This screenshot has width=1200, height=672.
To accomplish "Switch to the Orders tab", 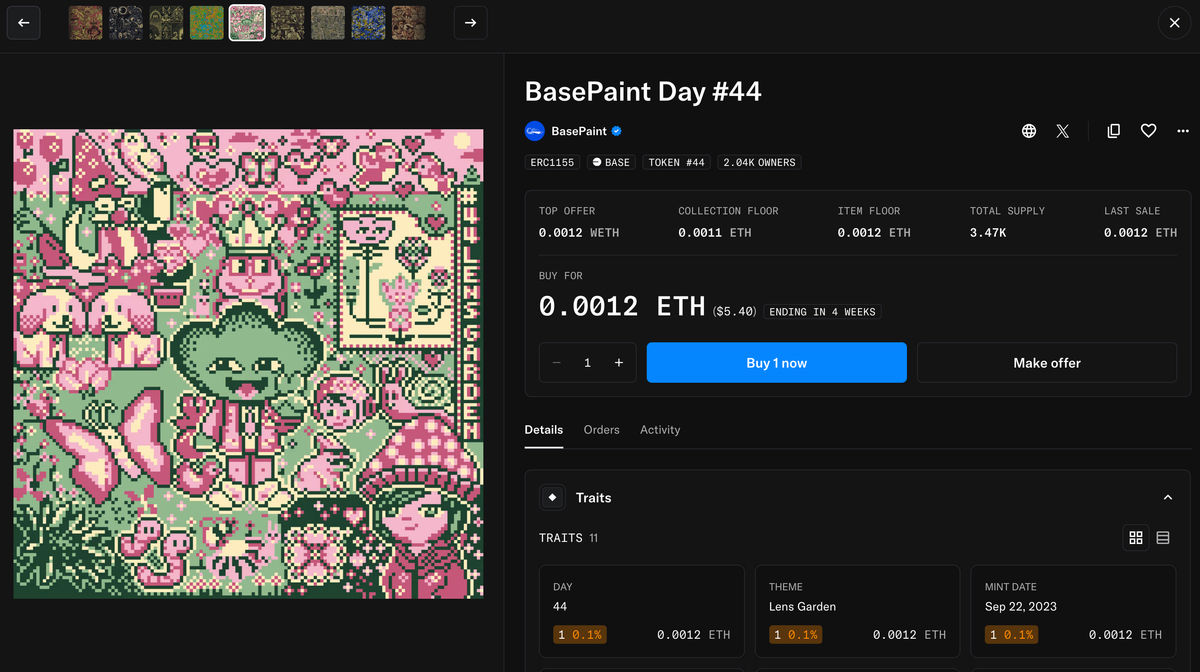I will 602,430.
